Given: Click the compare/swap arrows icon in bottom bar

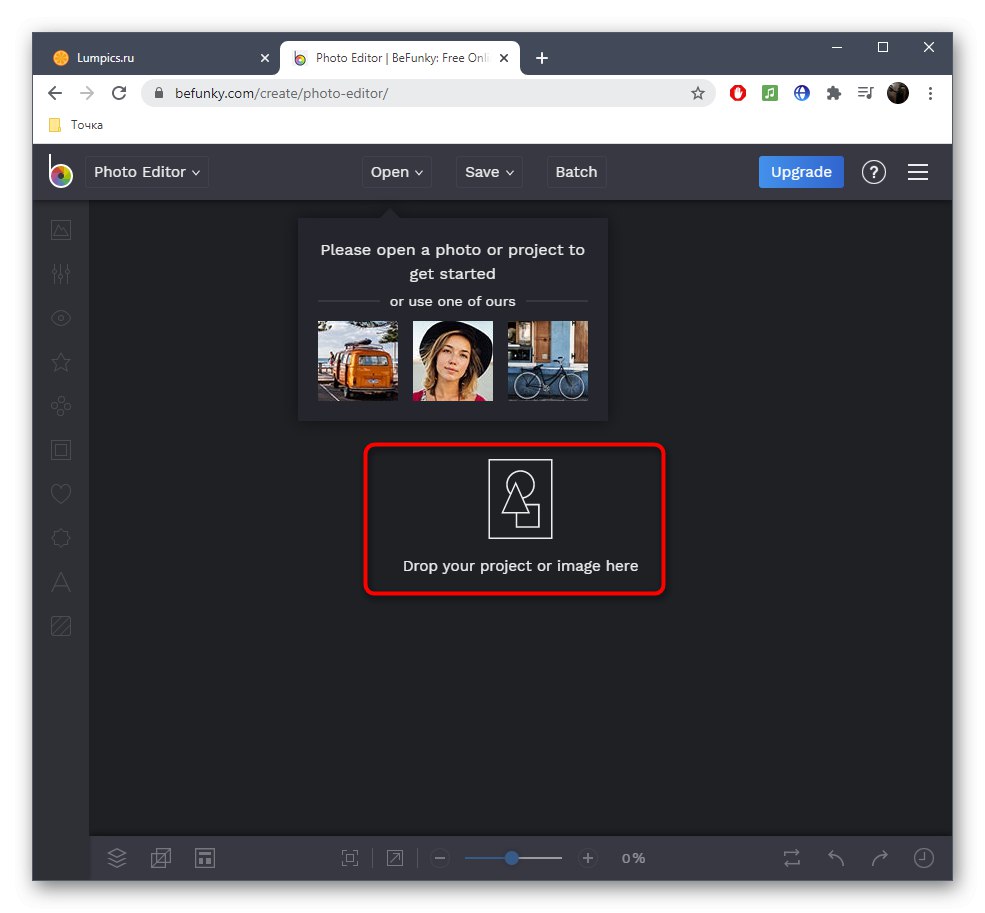Looking at the screenshot, I should 792,858.
